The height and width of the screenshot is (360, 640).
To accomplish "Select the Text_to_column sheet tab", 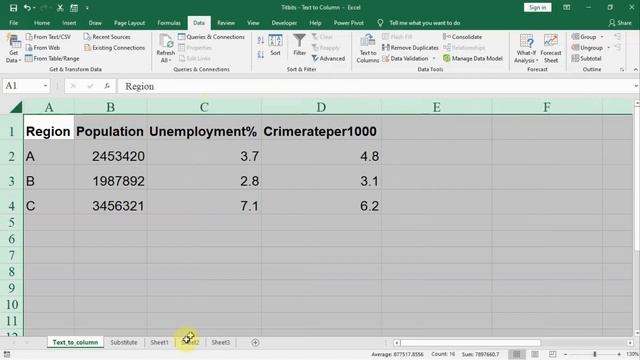I will click(x=75, y=342).
